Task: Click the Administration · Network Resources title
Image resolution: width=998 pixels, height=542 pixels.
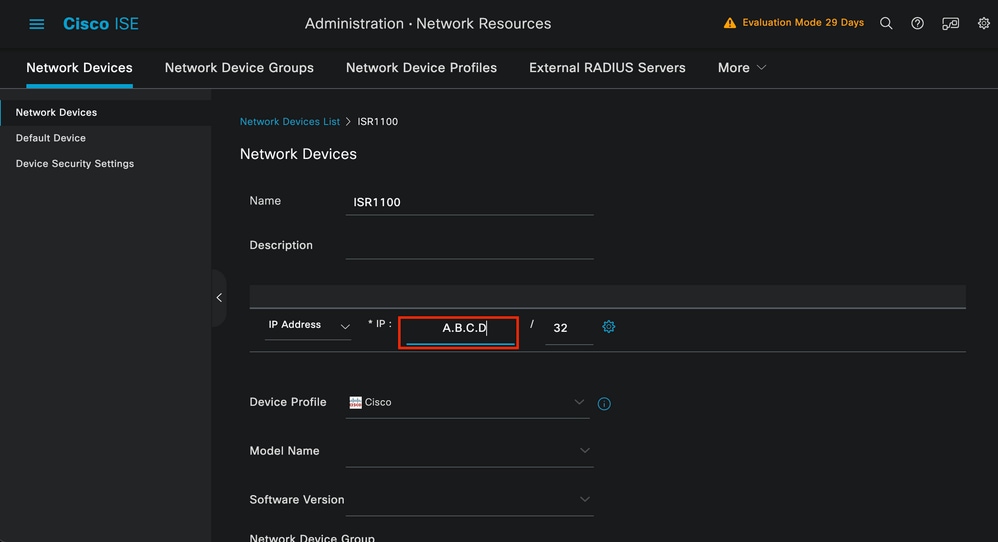Action: 428,24
